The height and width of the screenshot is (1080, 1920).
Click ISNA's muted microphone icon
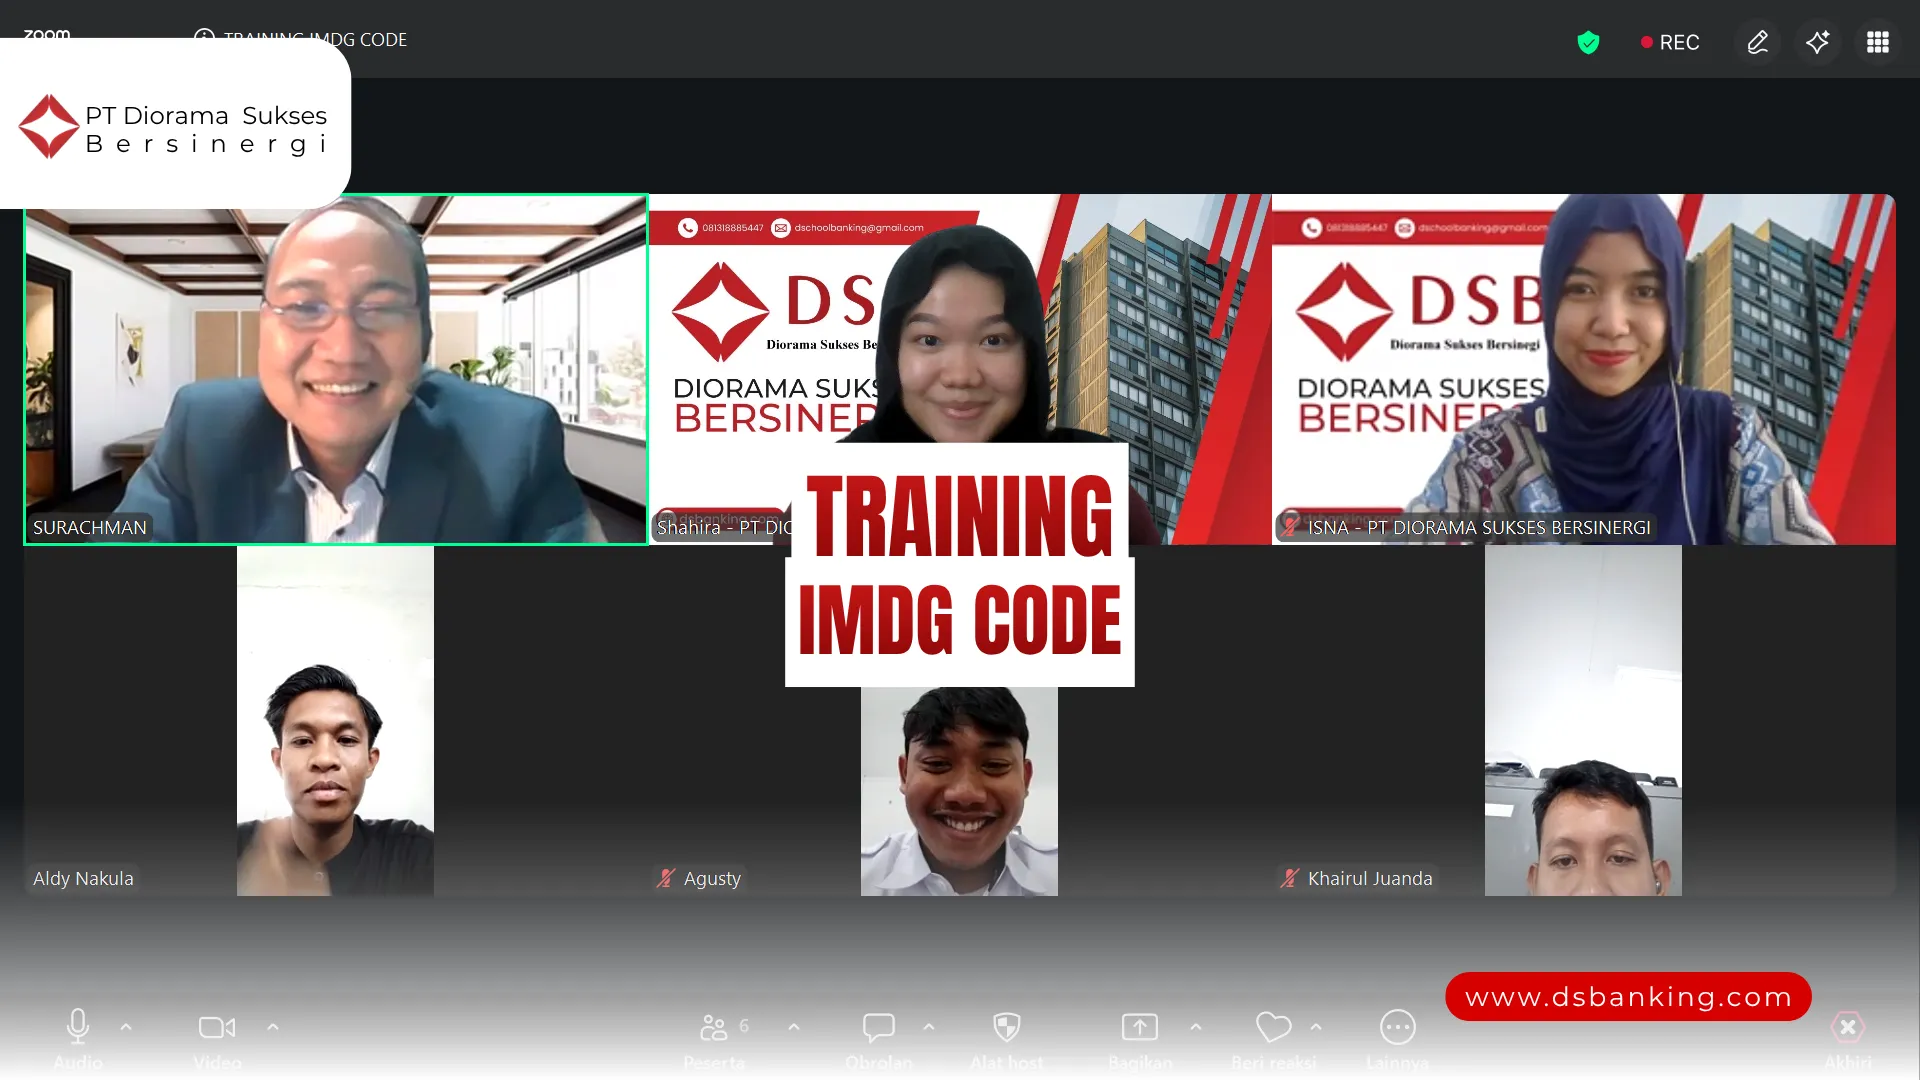click(x=1290, y=527)
